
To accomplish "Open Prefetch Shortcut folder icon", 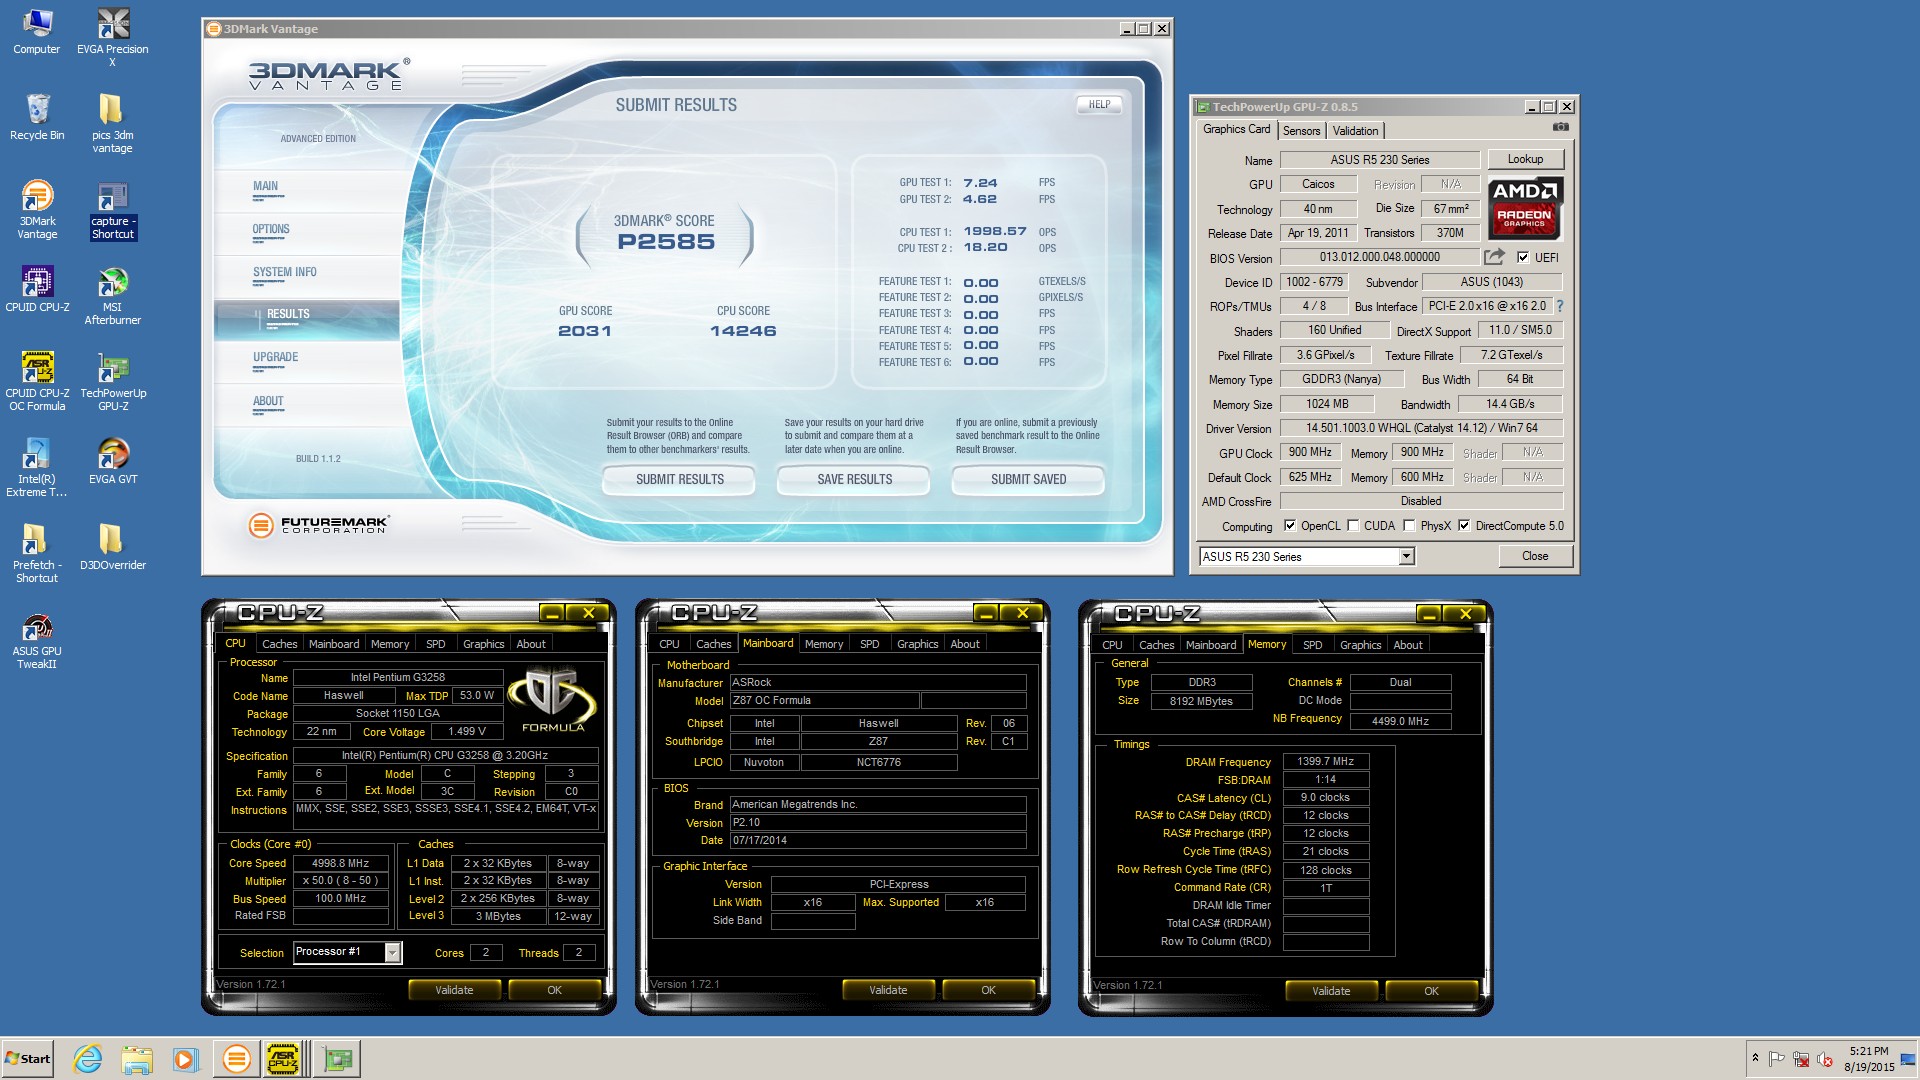I will pos(37,553).
